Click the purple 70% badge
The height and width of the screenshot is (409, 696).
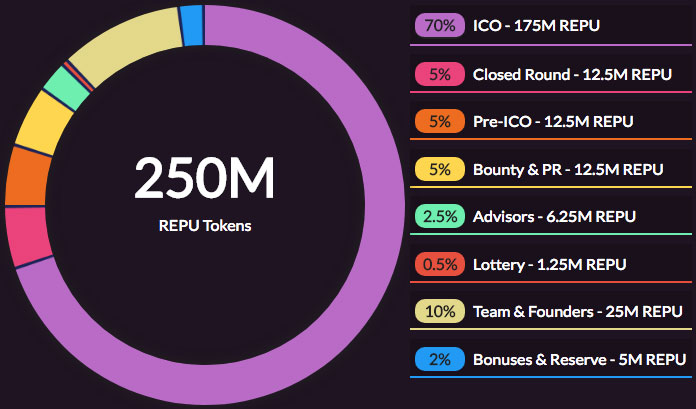point(438,24)
